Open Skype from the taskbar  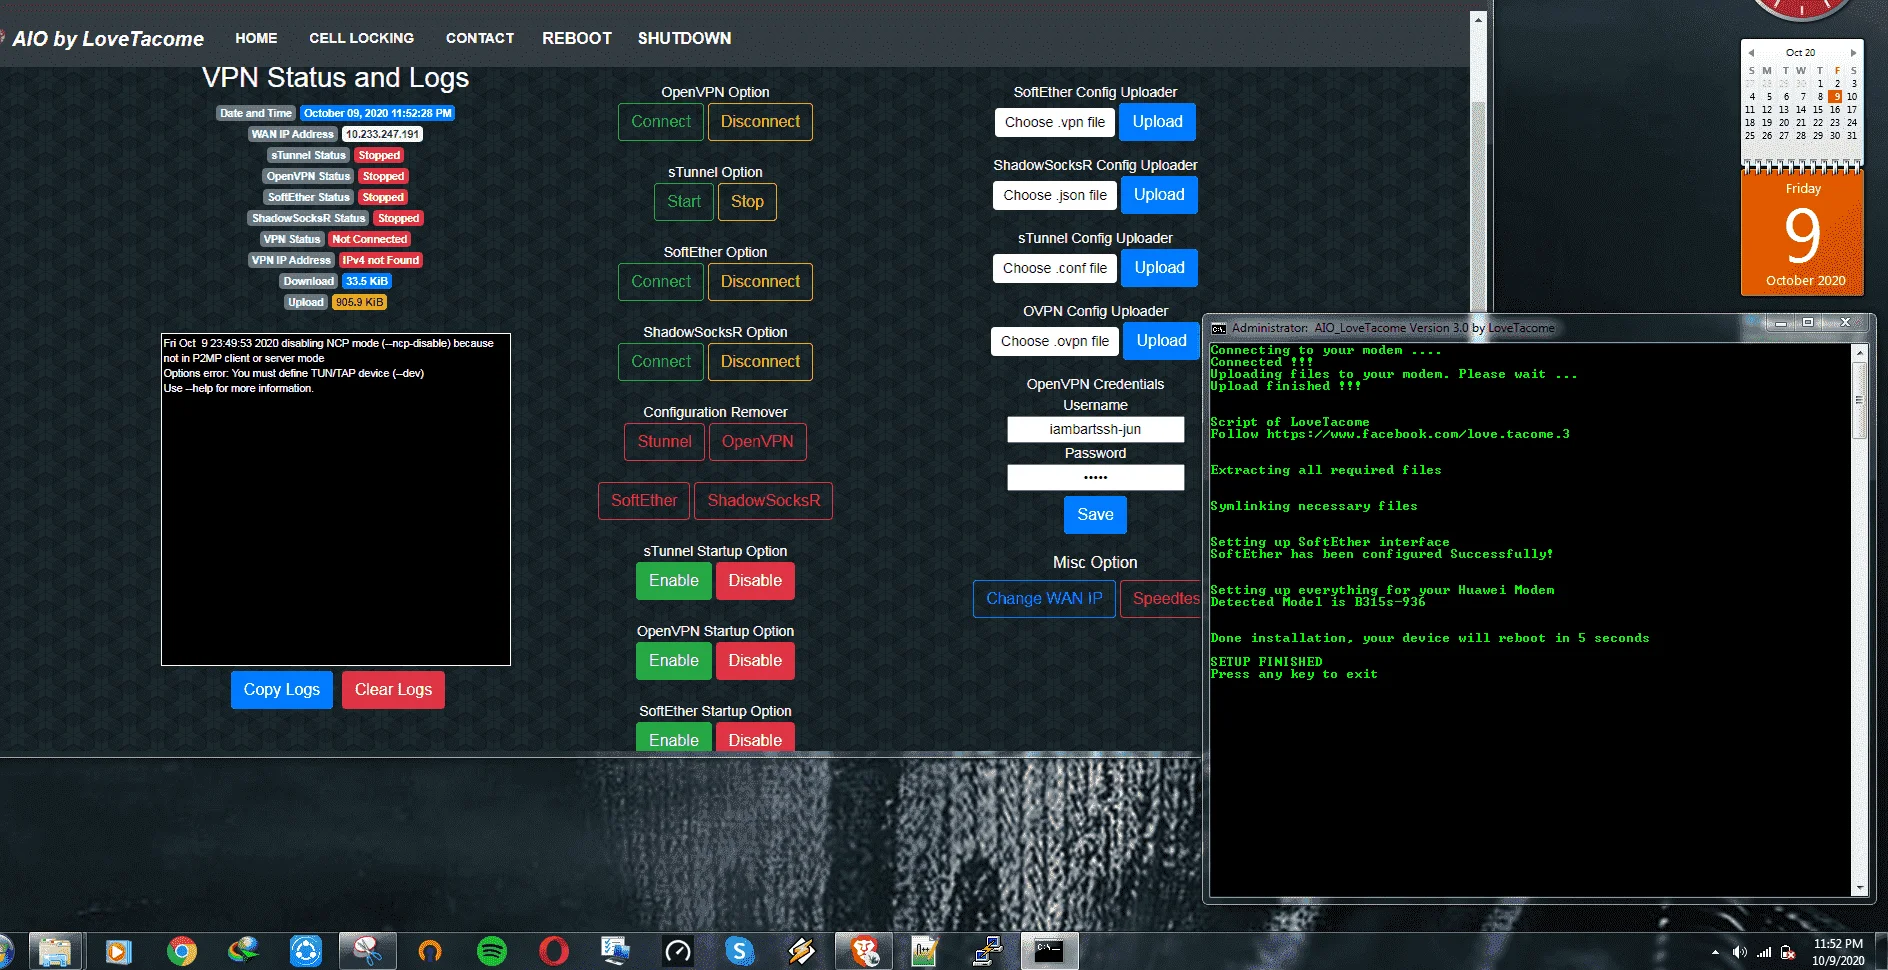tap(740, 951)
